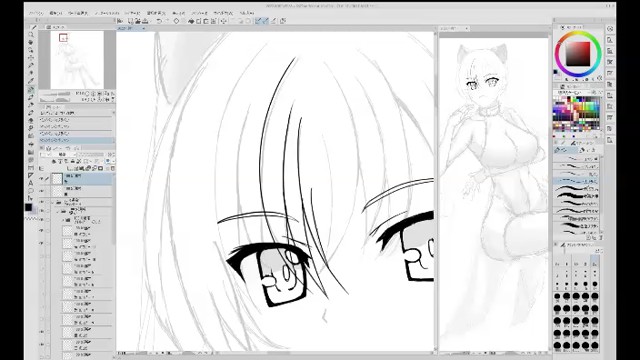The height and width of the screenshot is (360, 640).
Task: Toggle visibility of the layer folder row
Action: (42, 202)
